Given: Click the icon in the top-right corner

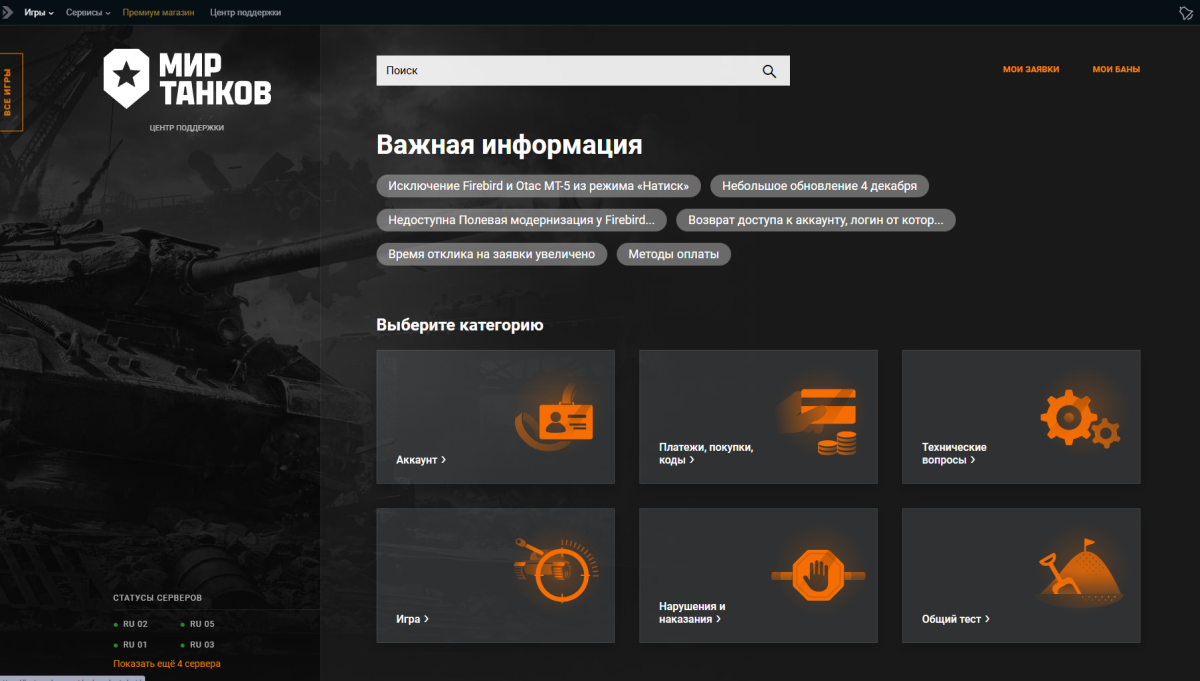Looking at the screenshot, I should click(1186, 13).
